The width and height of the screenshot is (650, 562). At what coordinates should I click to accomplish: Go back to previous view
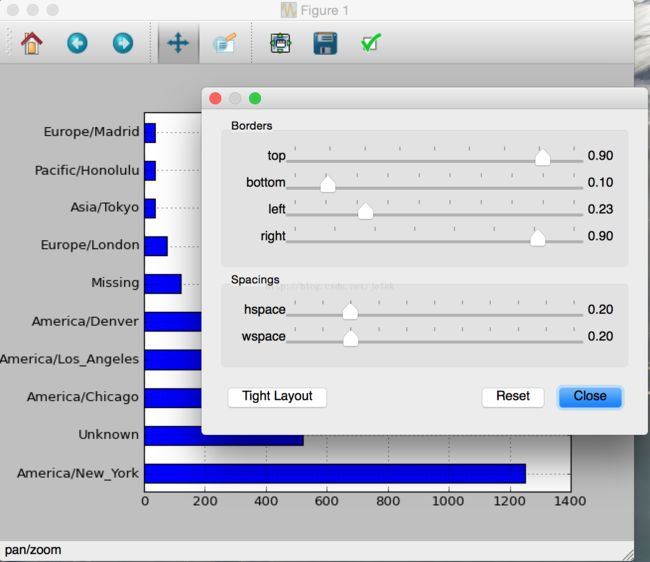[x=77, y=44]
